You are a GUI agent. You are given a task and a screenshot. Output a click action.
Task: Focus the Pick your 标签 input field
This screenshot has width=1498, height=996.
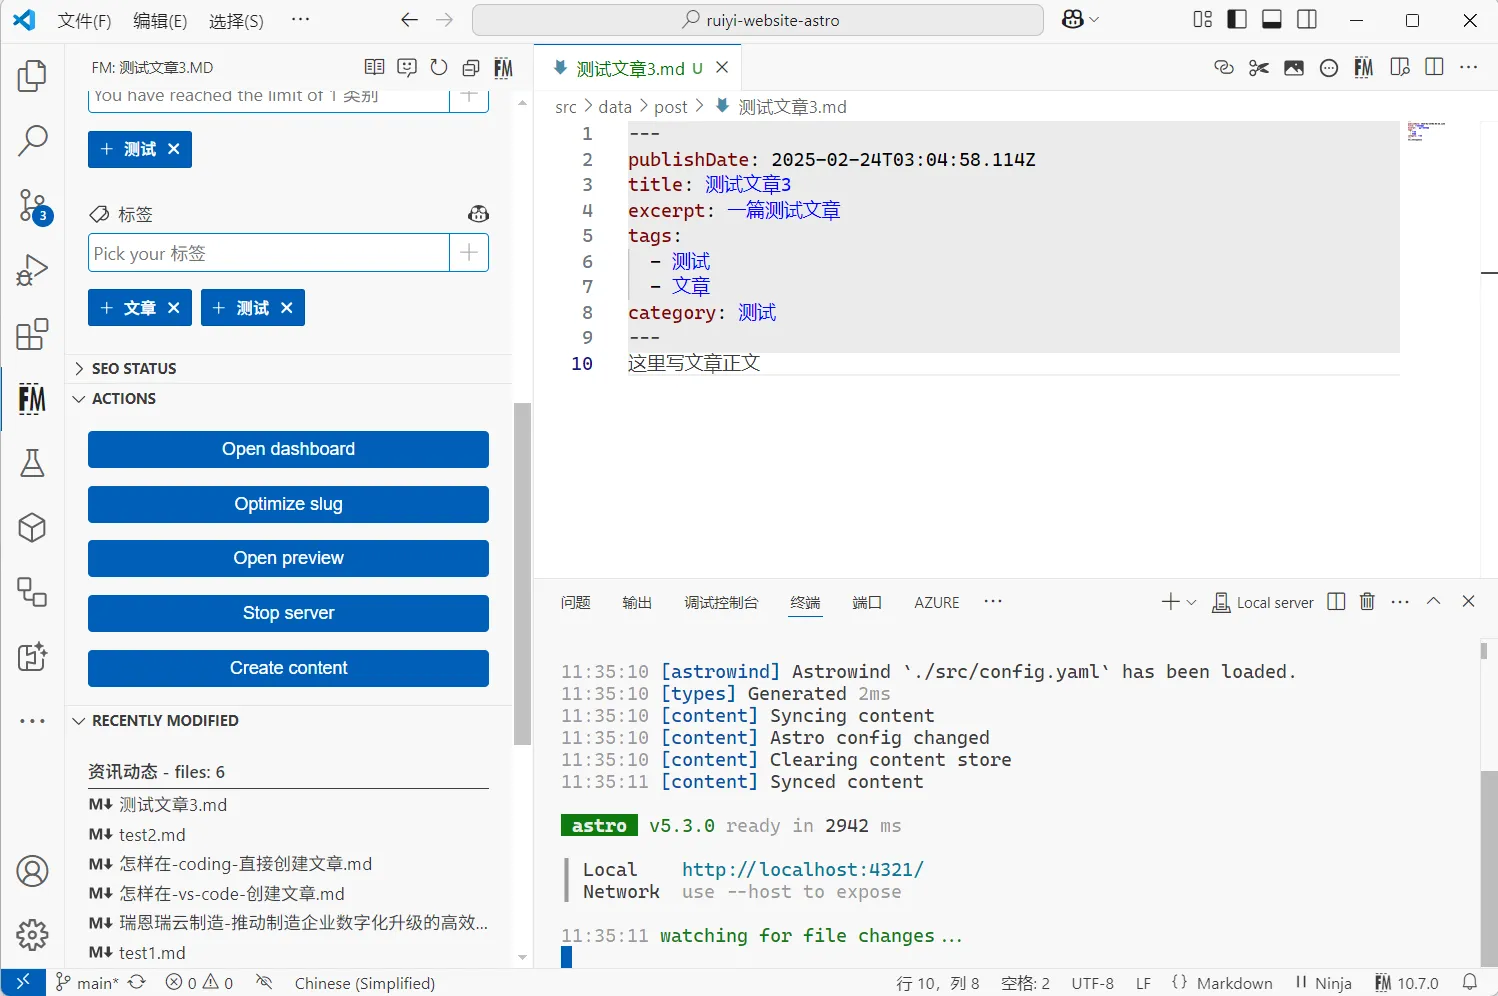click(269, 253)
